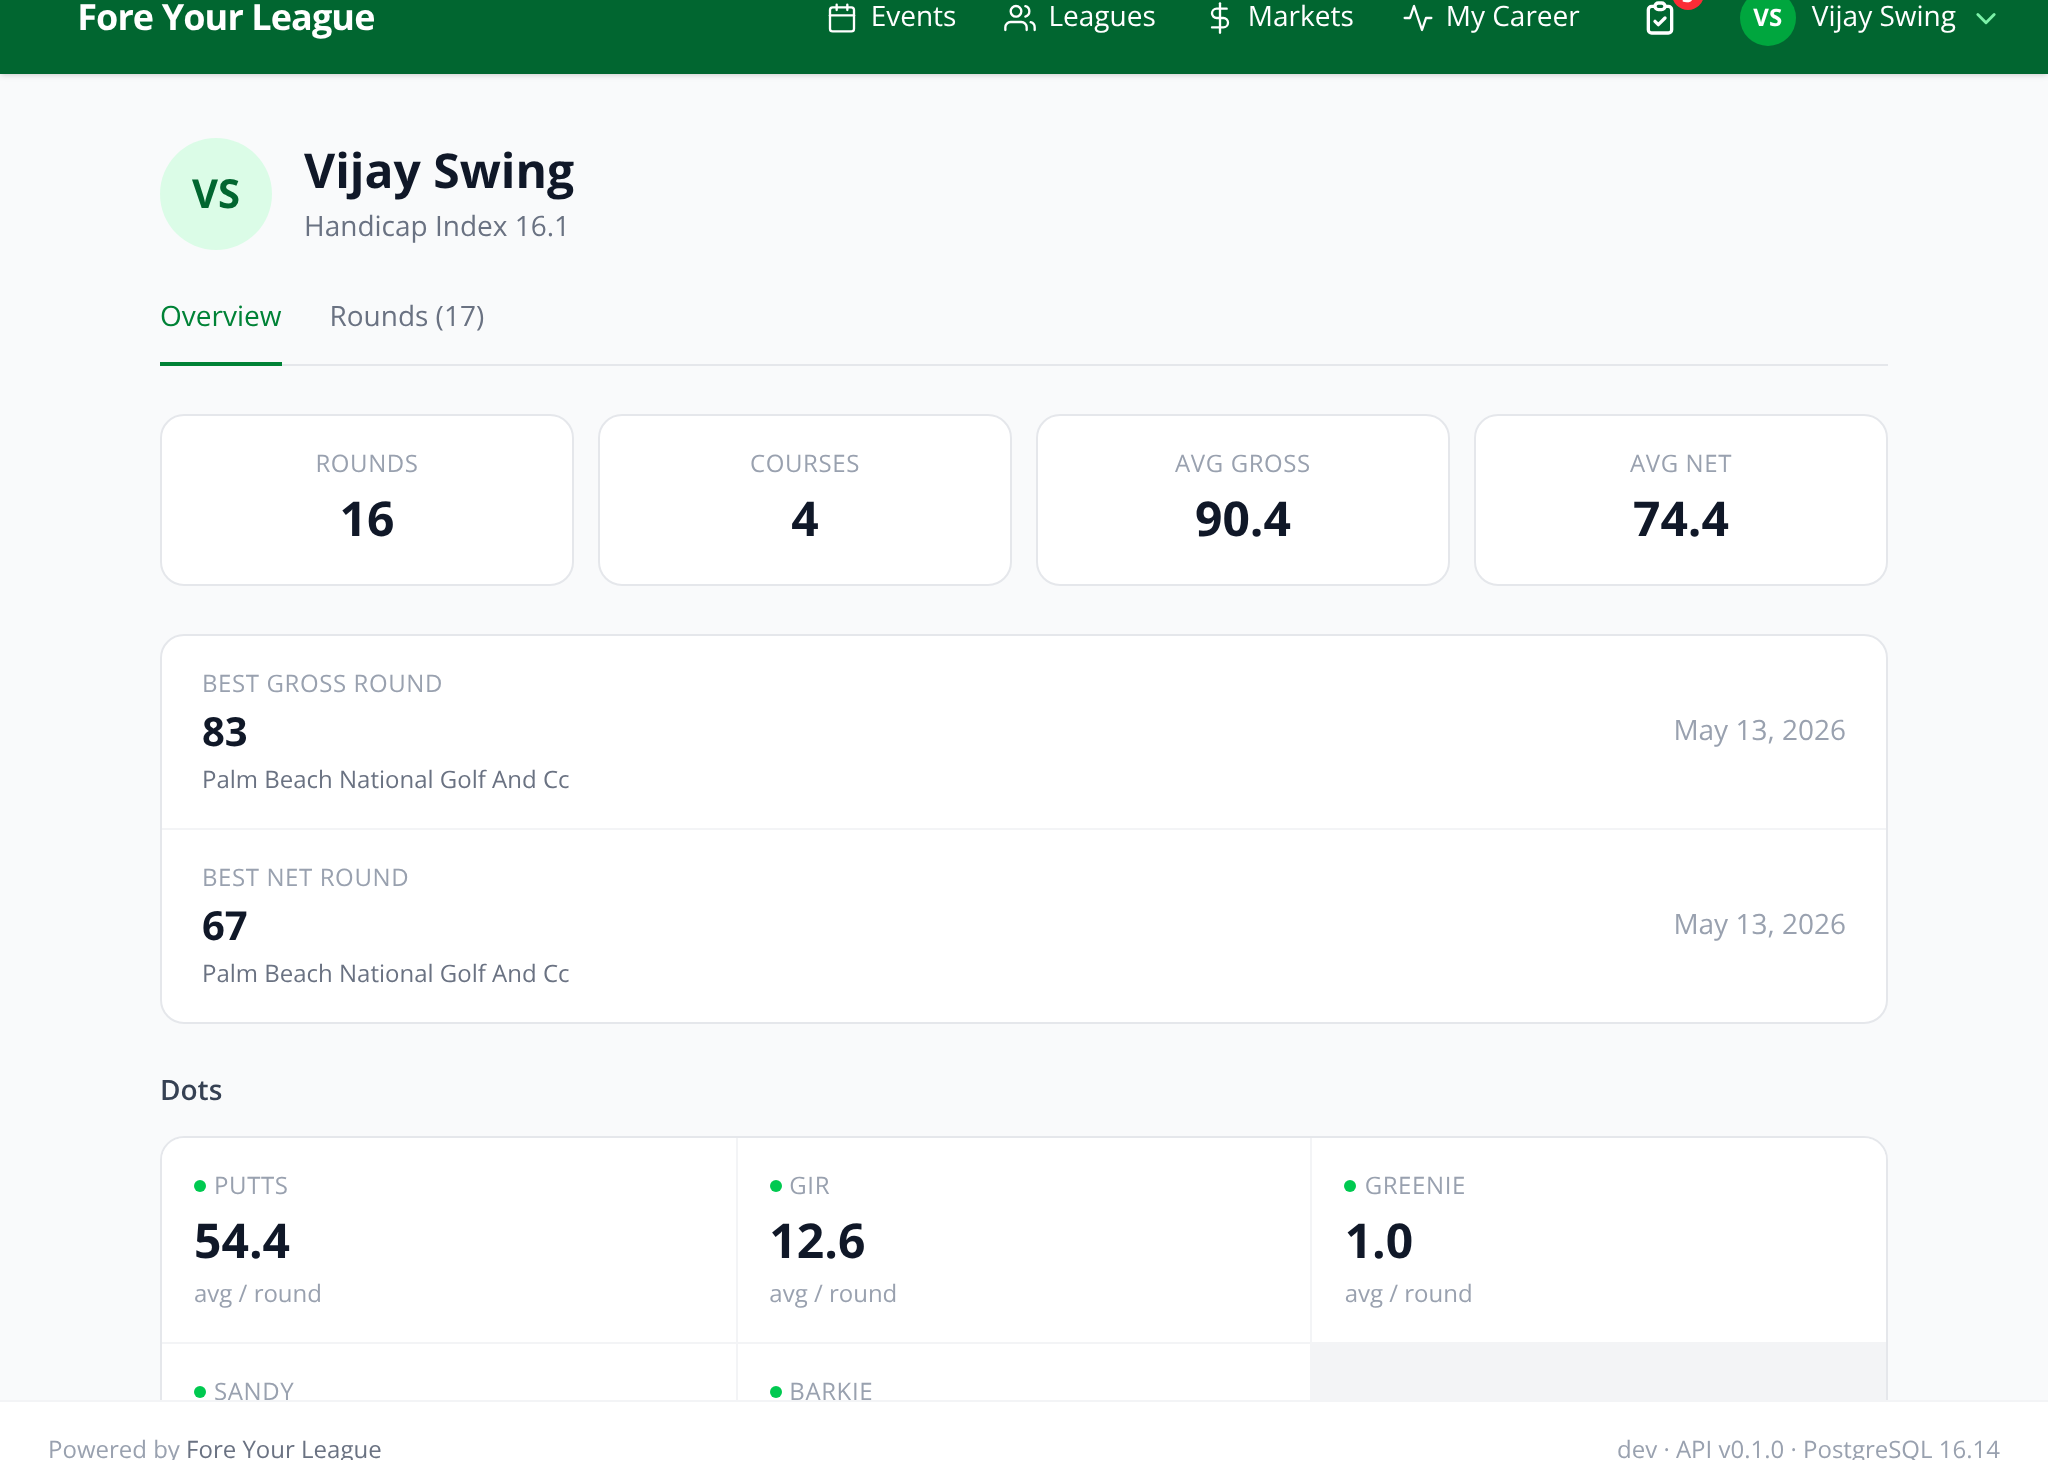Expand the Vijay Swing user menu chevron

coord(1986,18)
